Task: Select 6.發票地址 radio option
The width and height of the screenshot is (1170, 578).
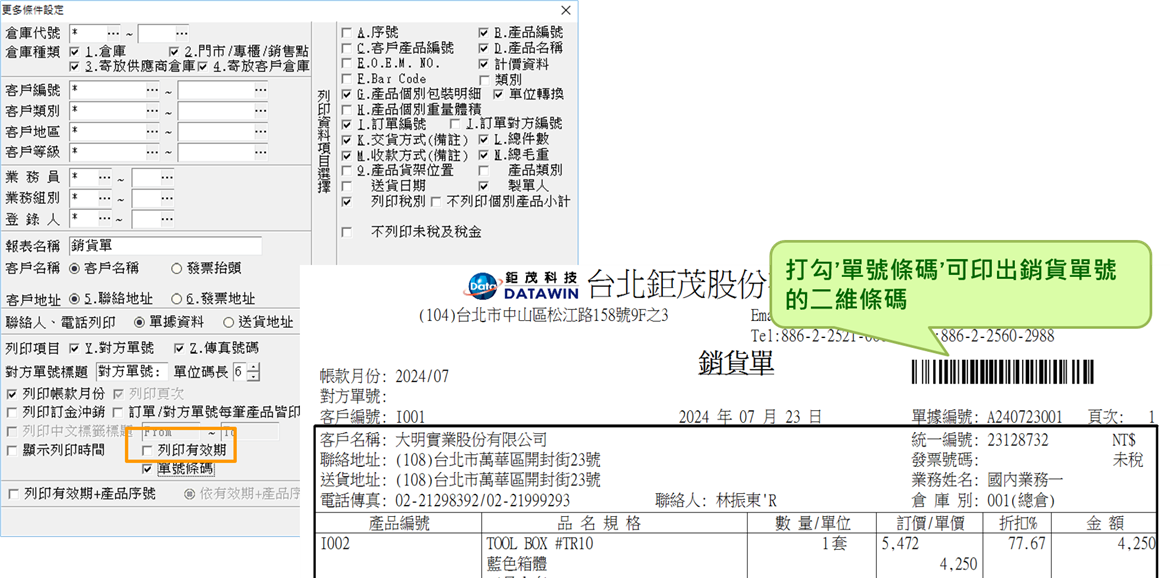Action: point(177,298)
